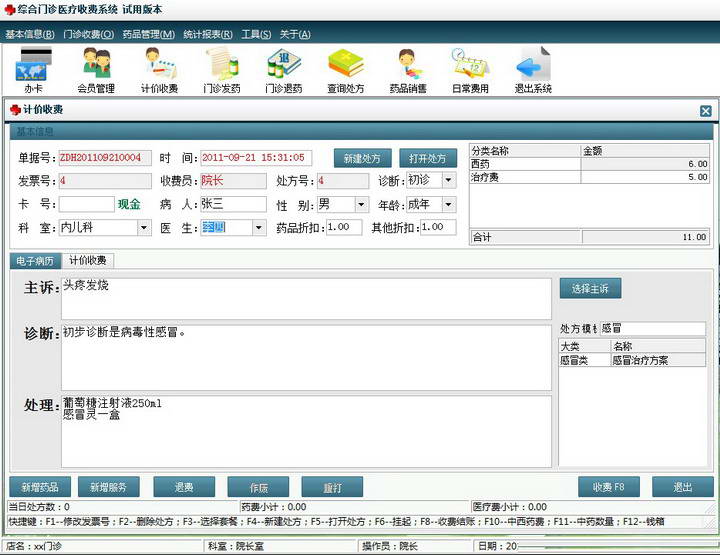
Task: Click the 处方号 field
Action: click(x=343, y=181)
